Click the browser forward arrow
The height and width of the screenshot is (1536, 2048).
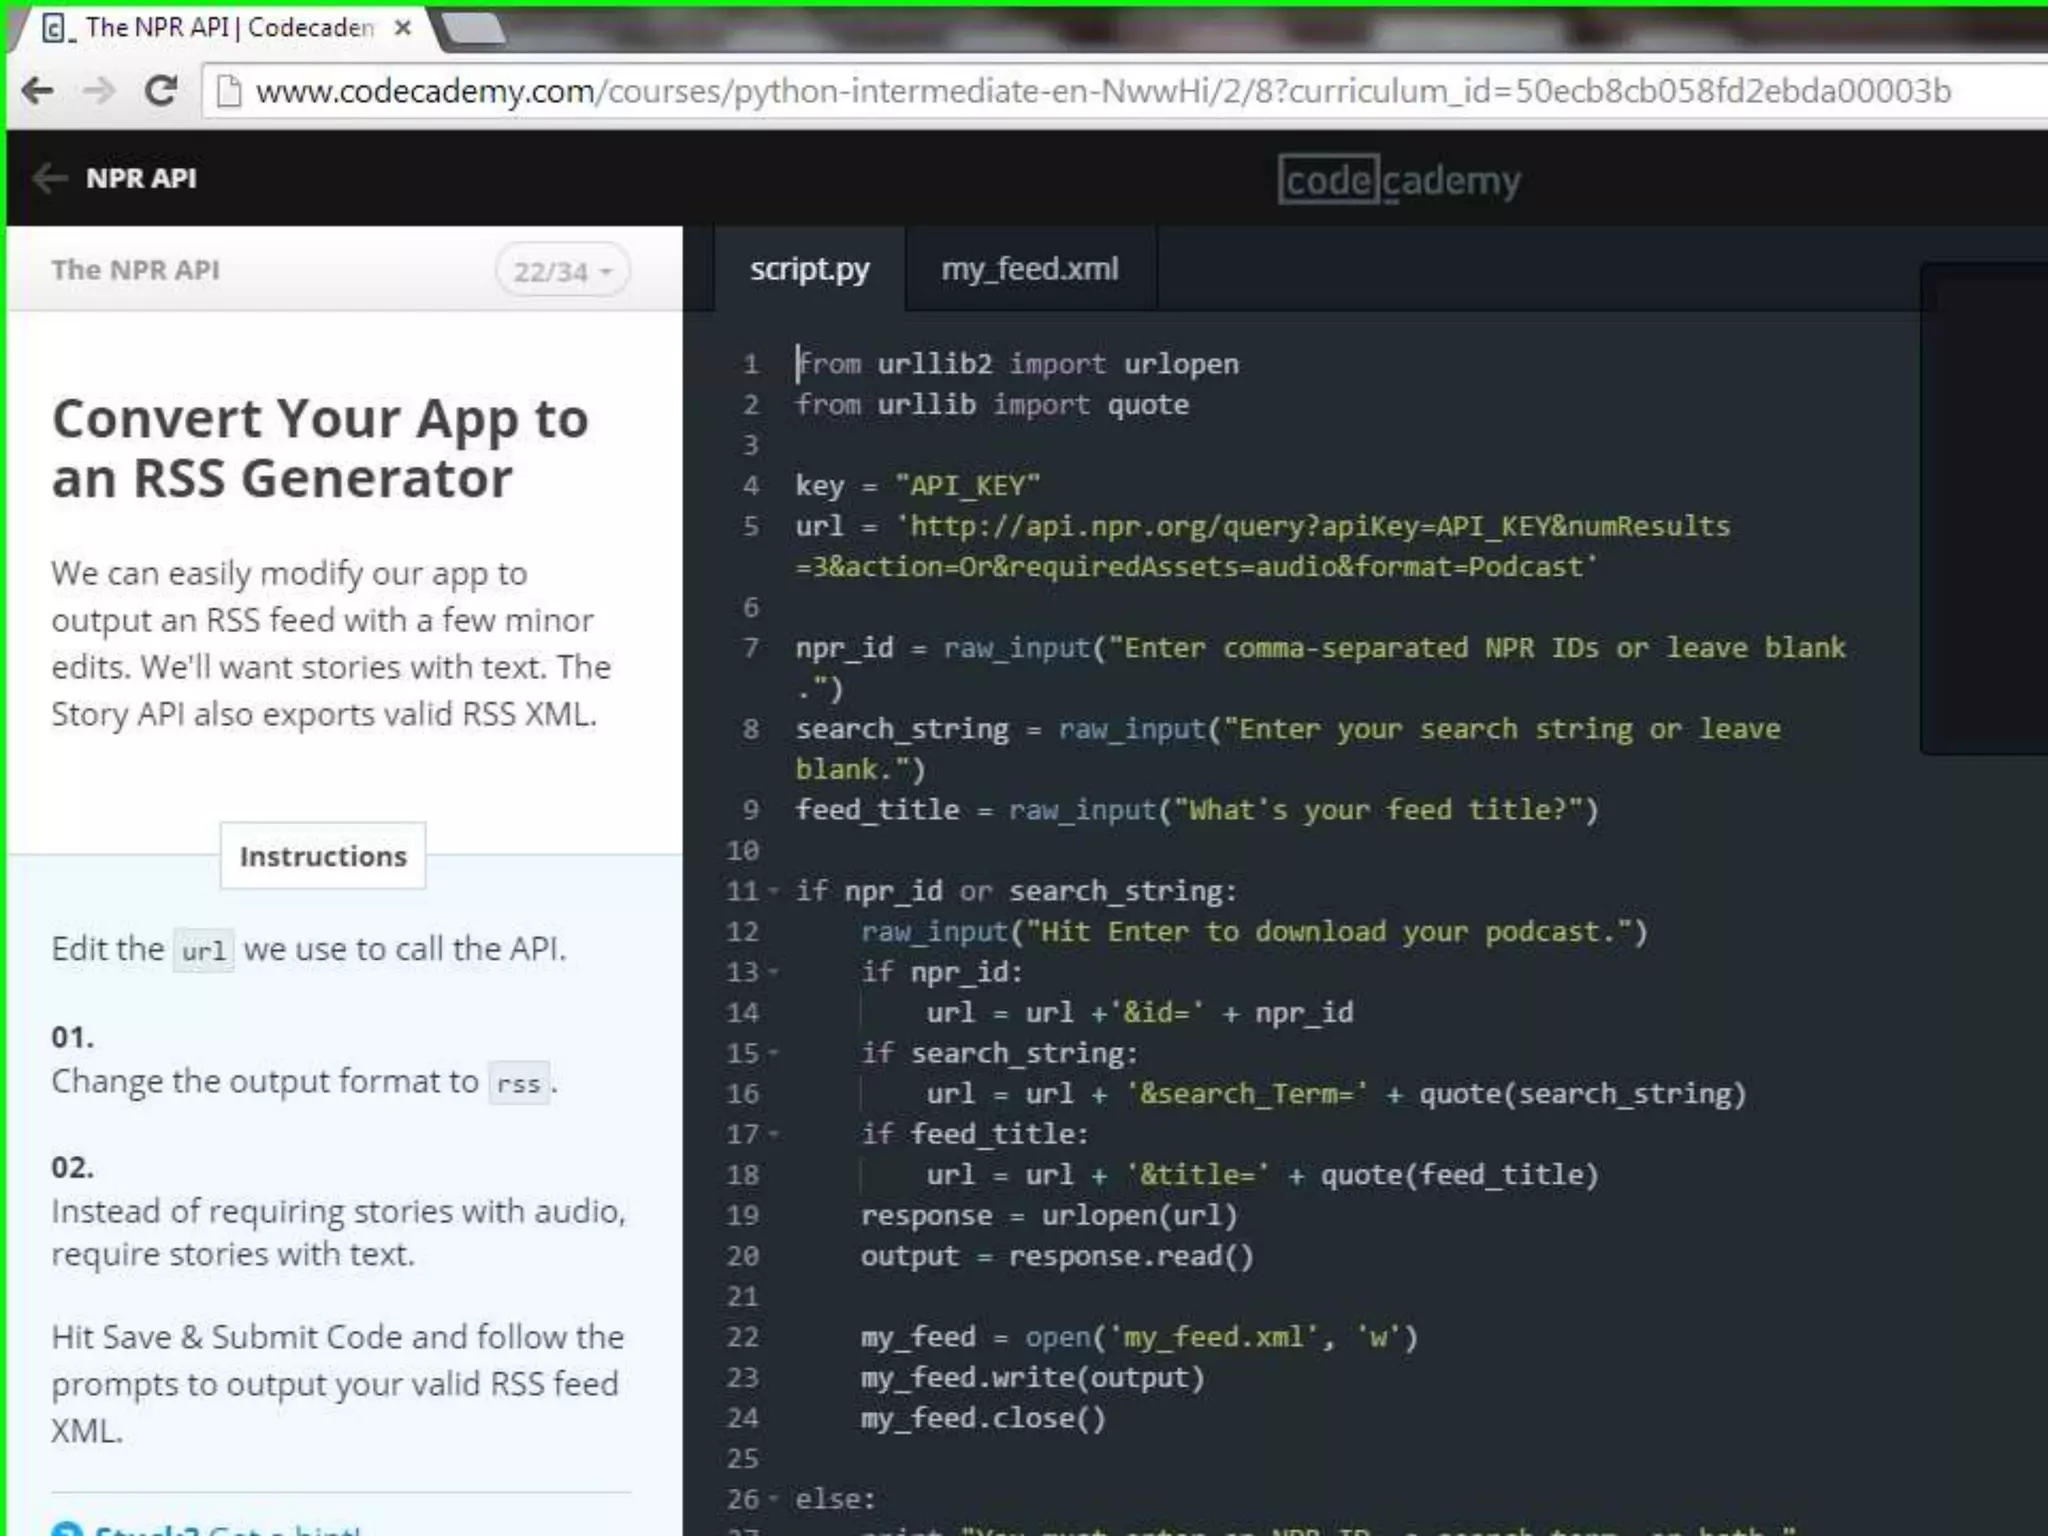tap(99, 91)
